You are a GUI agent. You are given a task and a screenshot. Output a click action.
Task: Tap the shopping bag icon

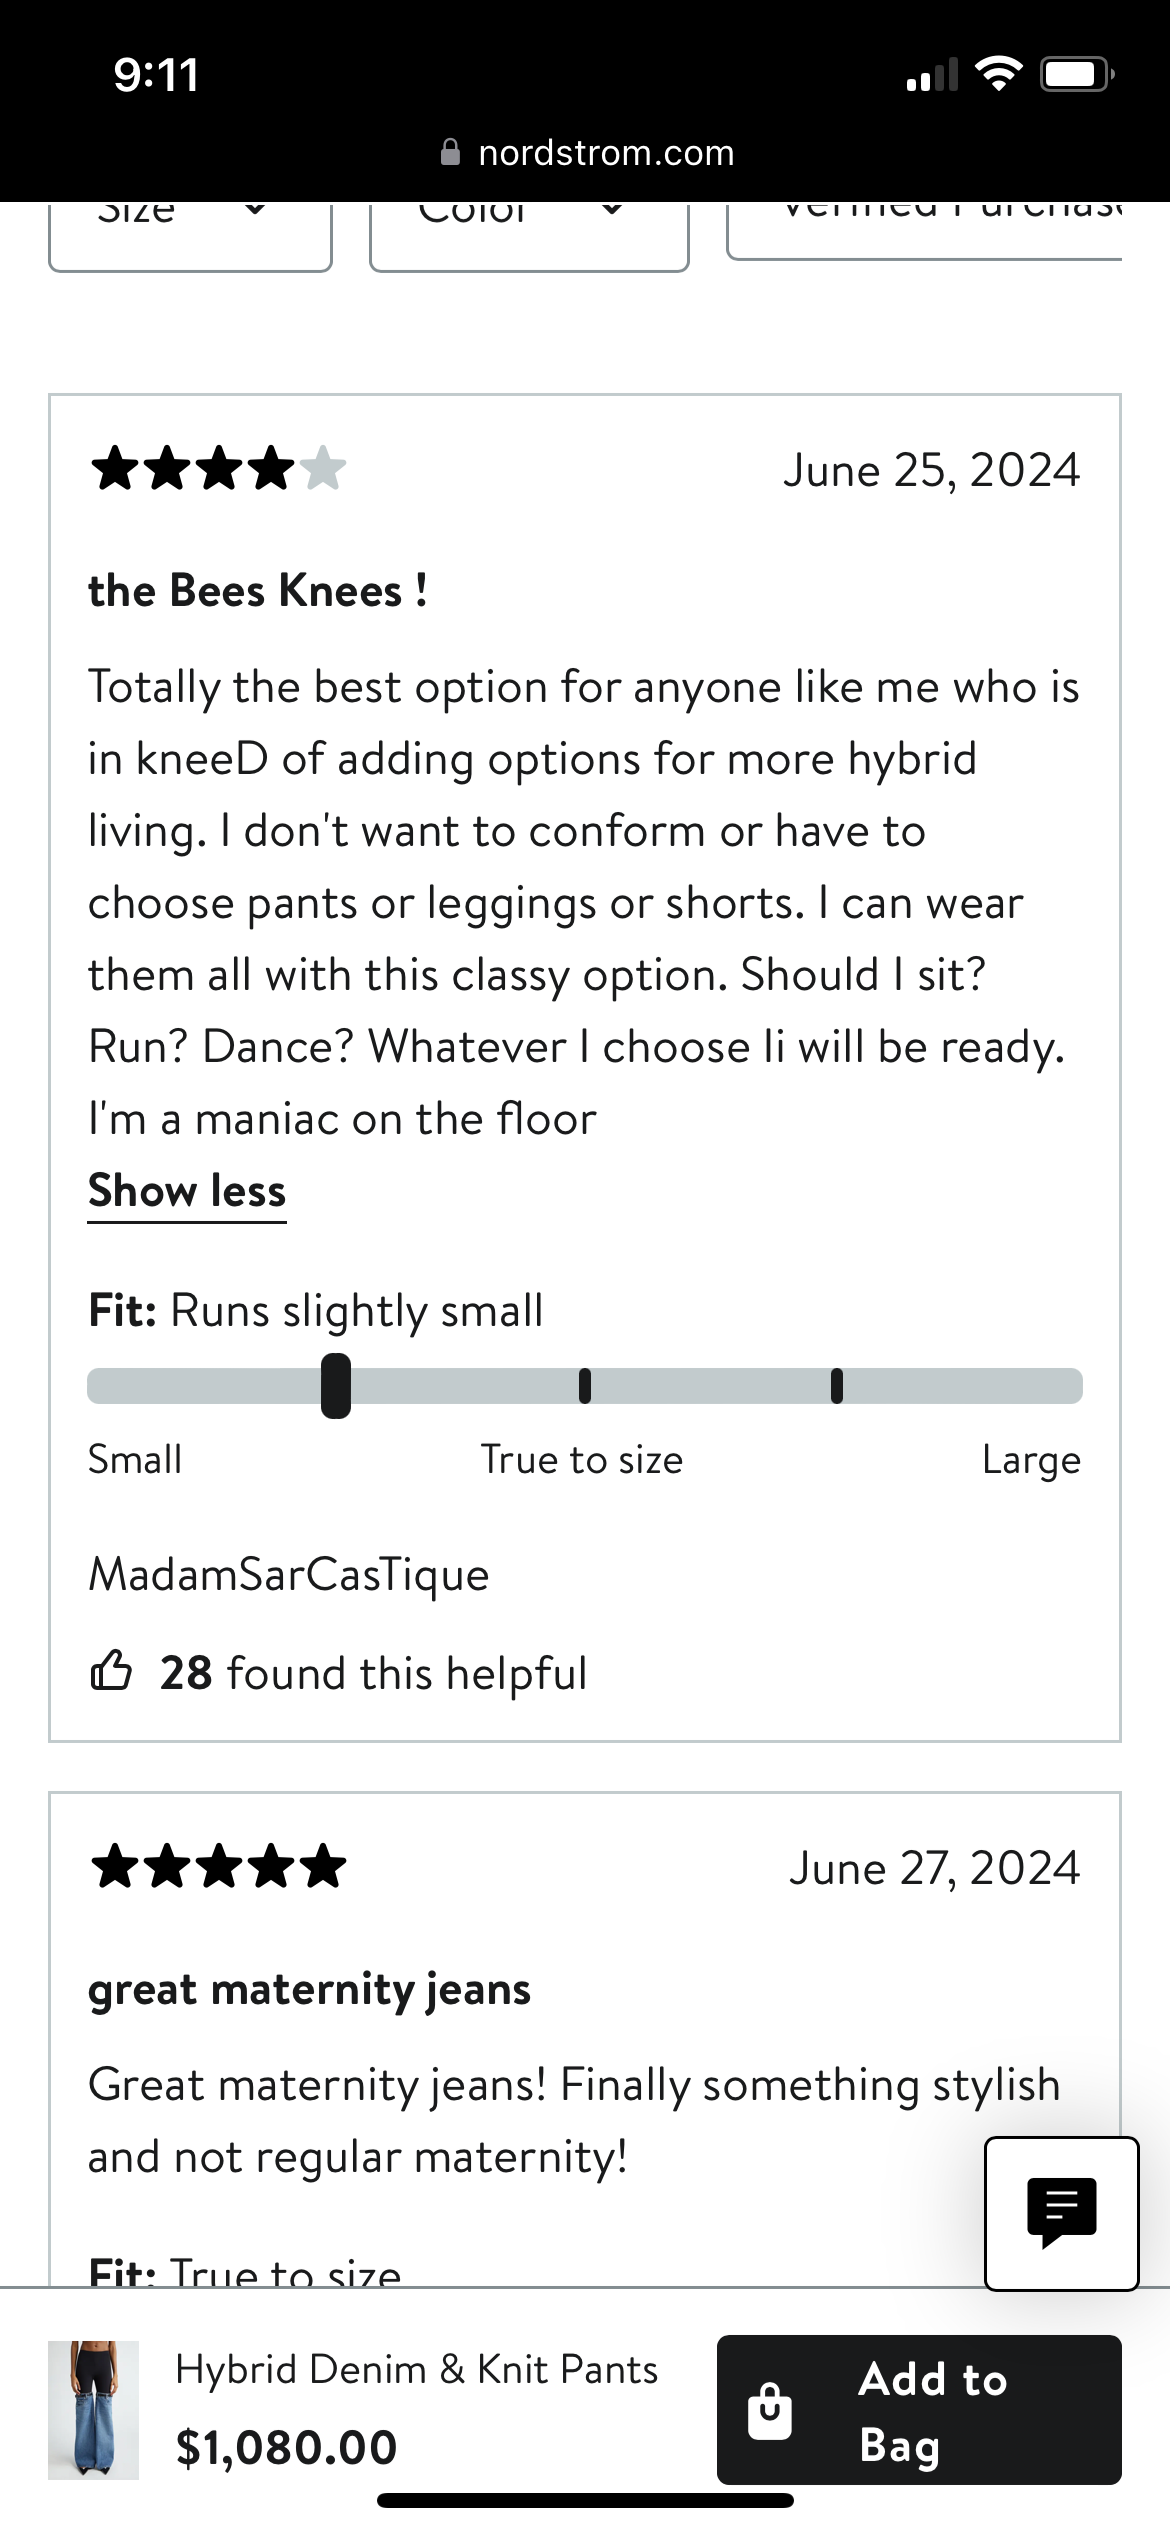tap(769, 2410)
